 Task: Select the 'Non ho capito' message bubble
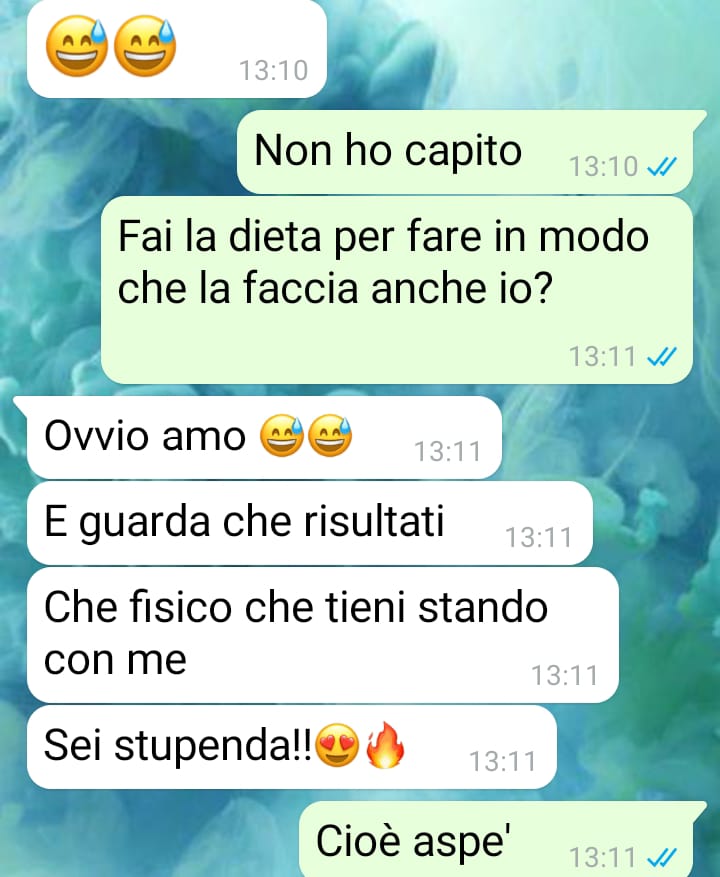pos(465,152)
